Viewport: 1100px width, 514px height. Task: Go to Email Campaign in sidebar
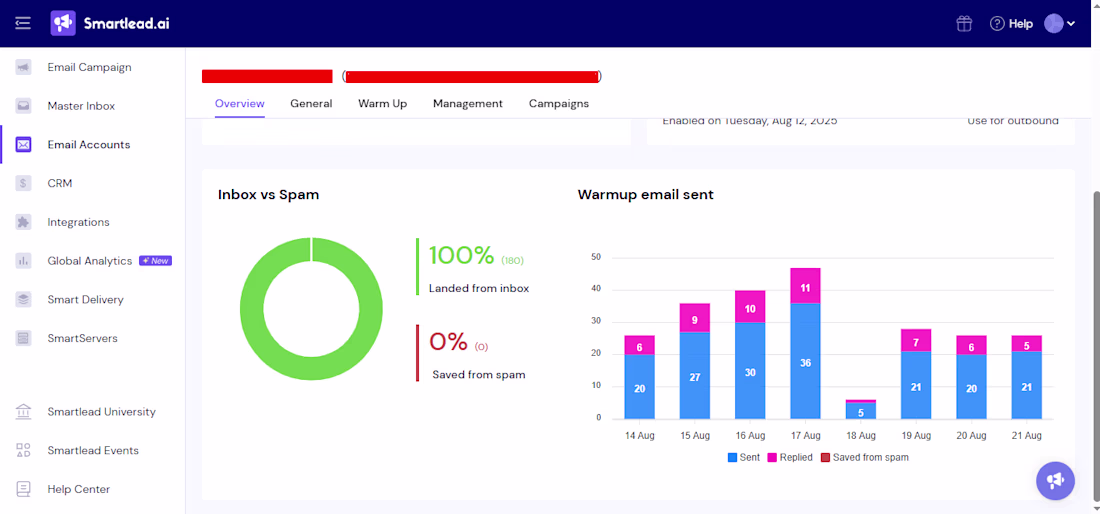89,67
